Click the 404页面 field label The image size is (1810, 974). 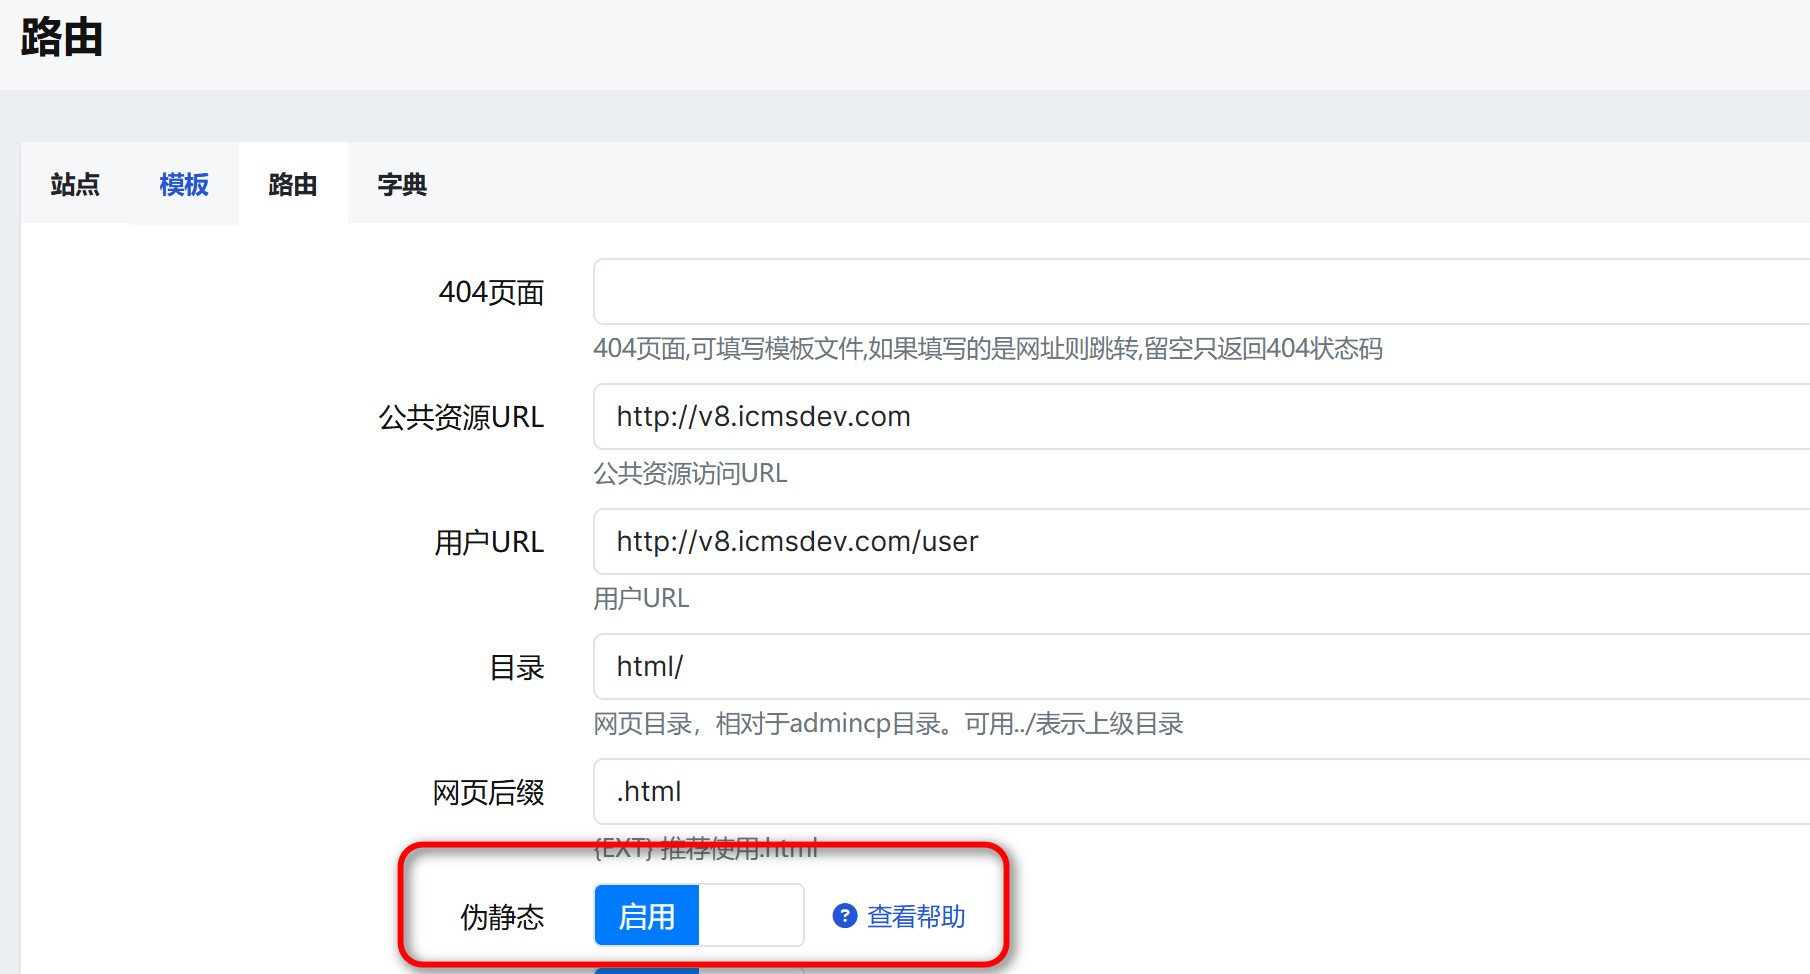(x=491, y=292)
